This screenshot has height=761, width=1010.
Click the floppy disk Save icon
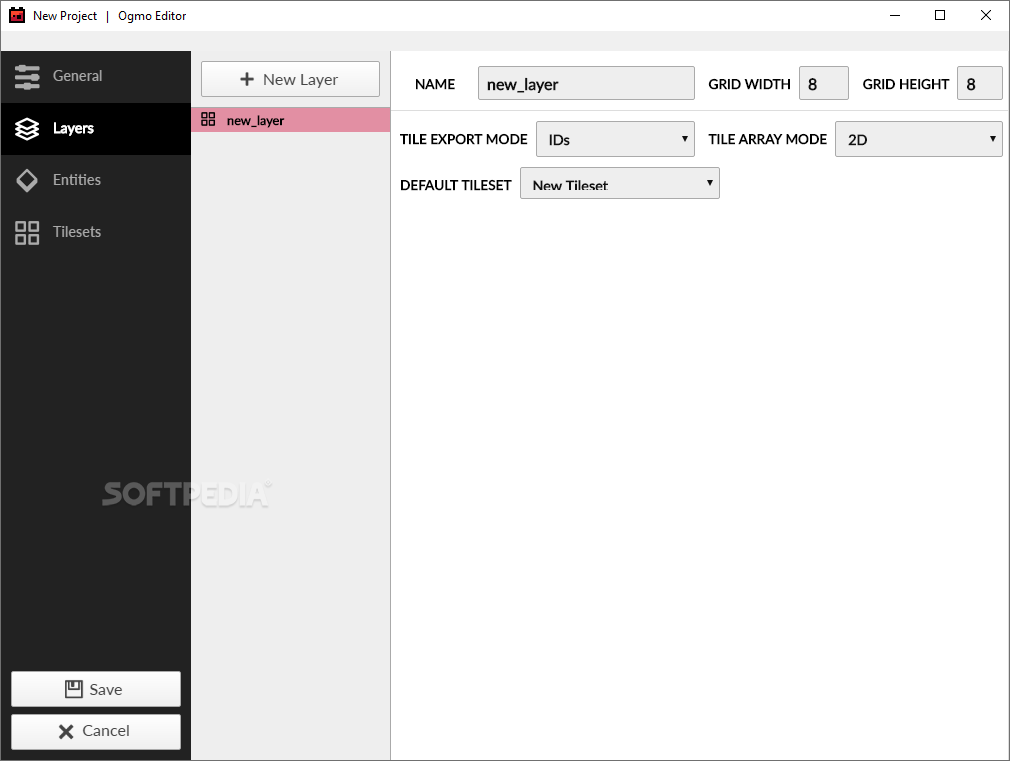(x=73, y=689)
